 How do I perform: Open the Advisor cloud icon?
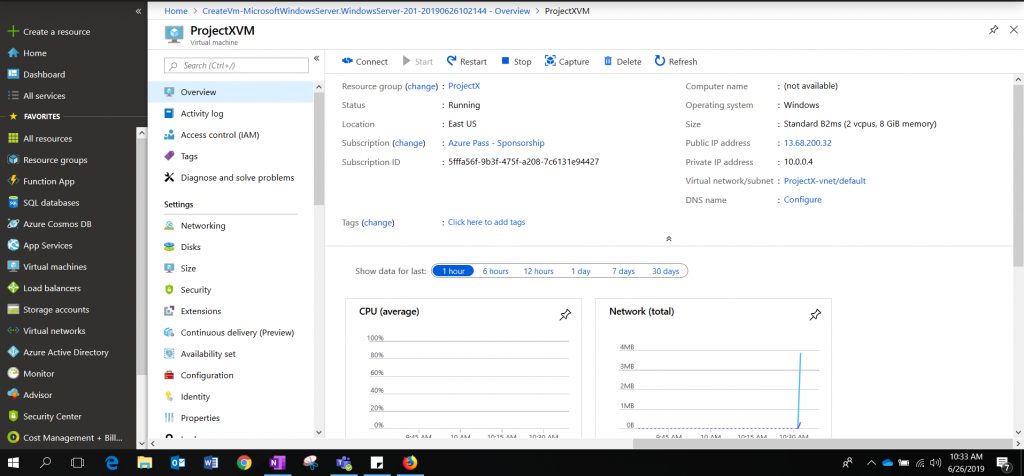12,395
